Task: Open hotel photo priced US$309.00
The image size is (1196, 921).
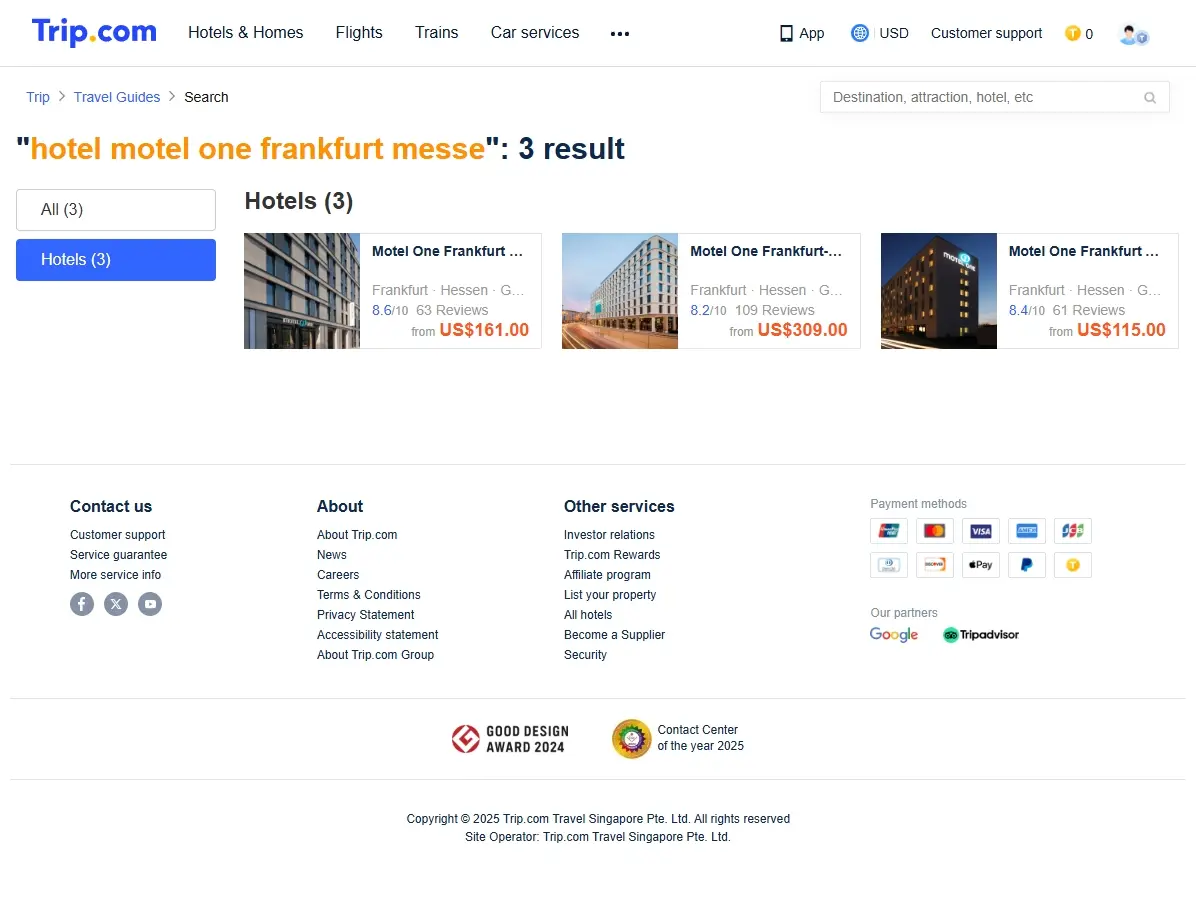Action: [x=620, y=291]
